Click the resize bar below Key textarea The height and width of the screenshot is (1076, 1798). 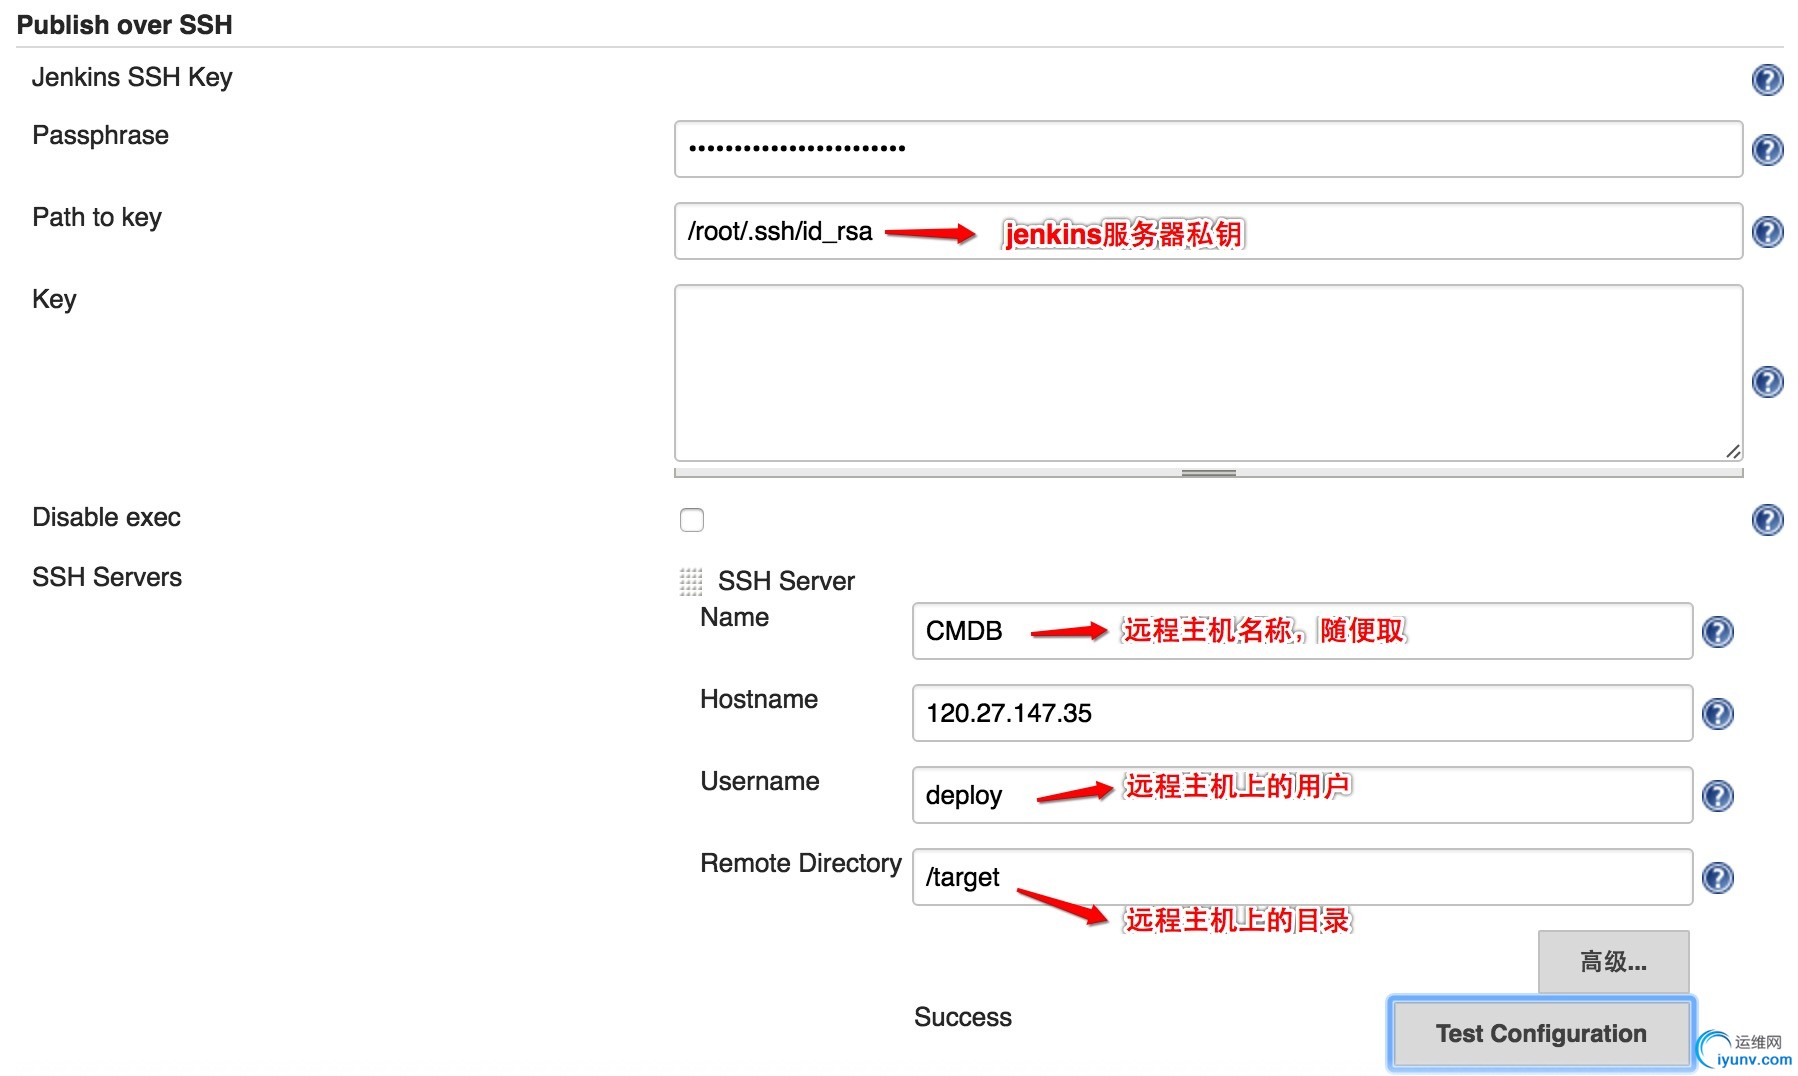point(1208,472)
